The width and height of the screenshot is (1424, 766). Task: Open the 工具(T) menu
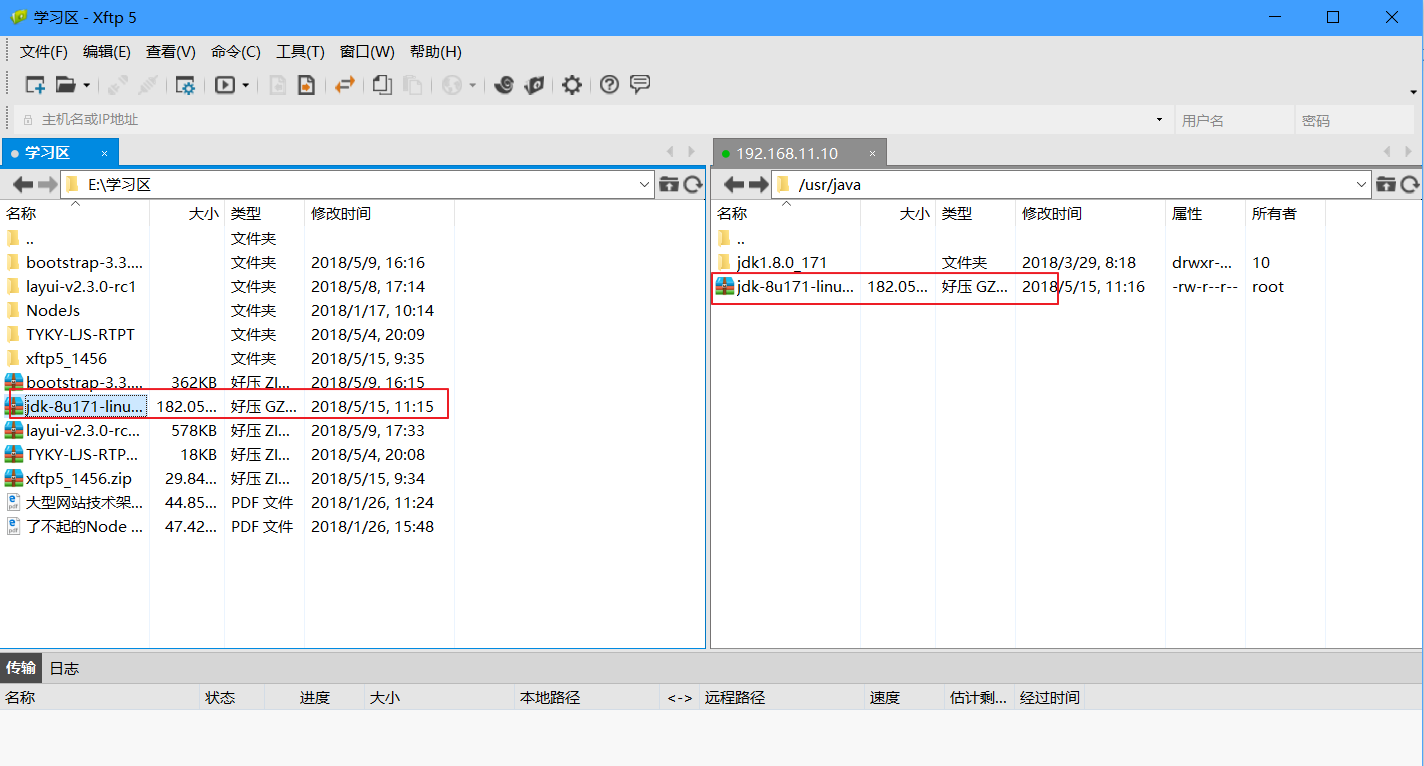300,52
